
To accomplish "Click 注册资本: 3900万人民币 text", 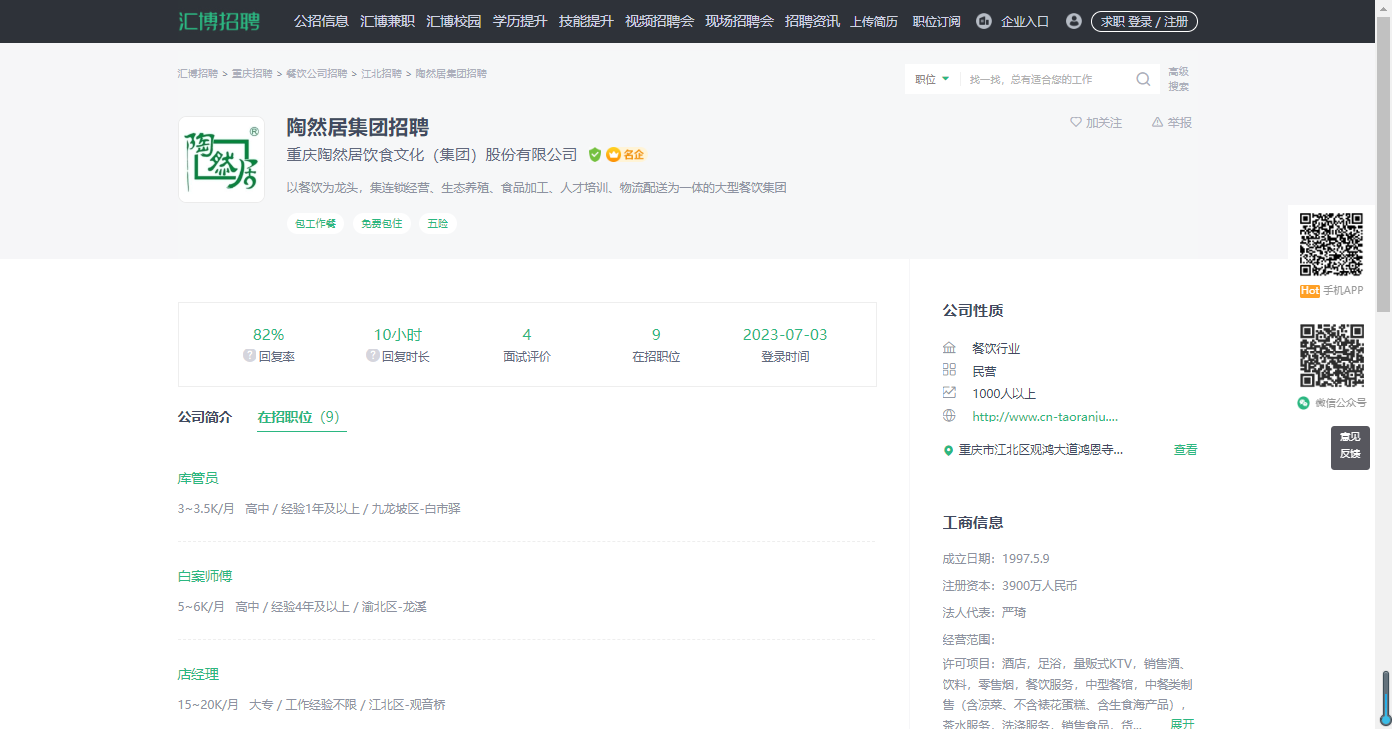I will [1010, 586].
